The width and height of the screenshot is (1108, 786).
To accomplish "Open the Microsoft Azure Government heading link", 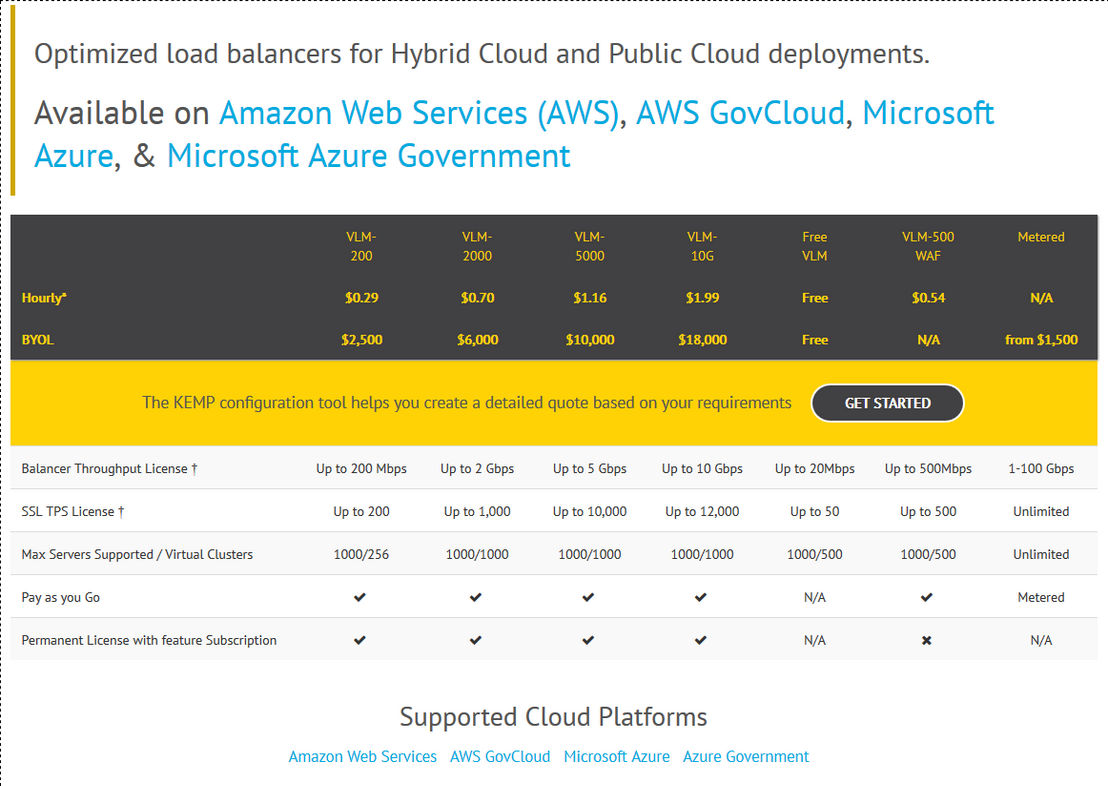I will click(368, 156).
